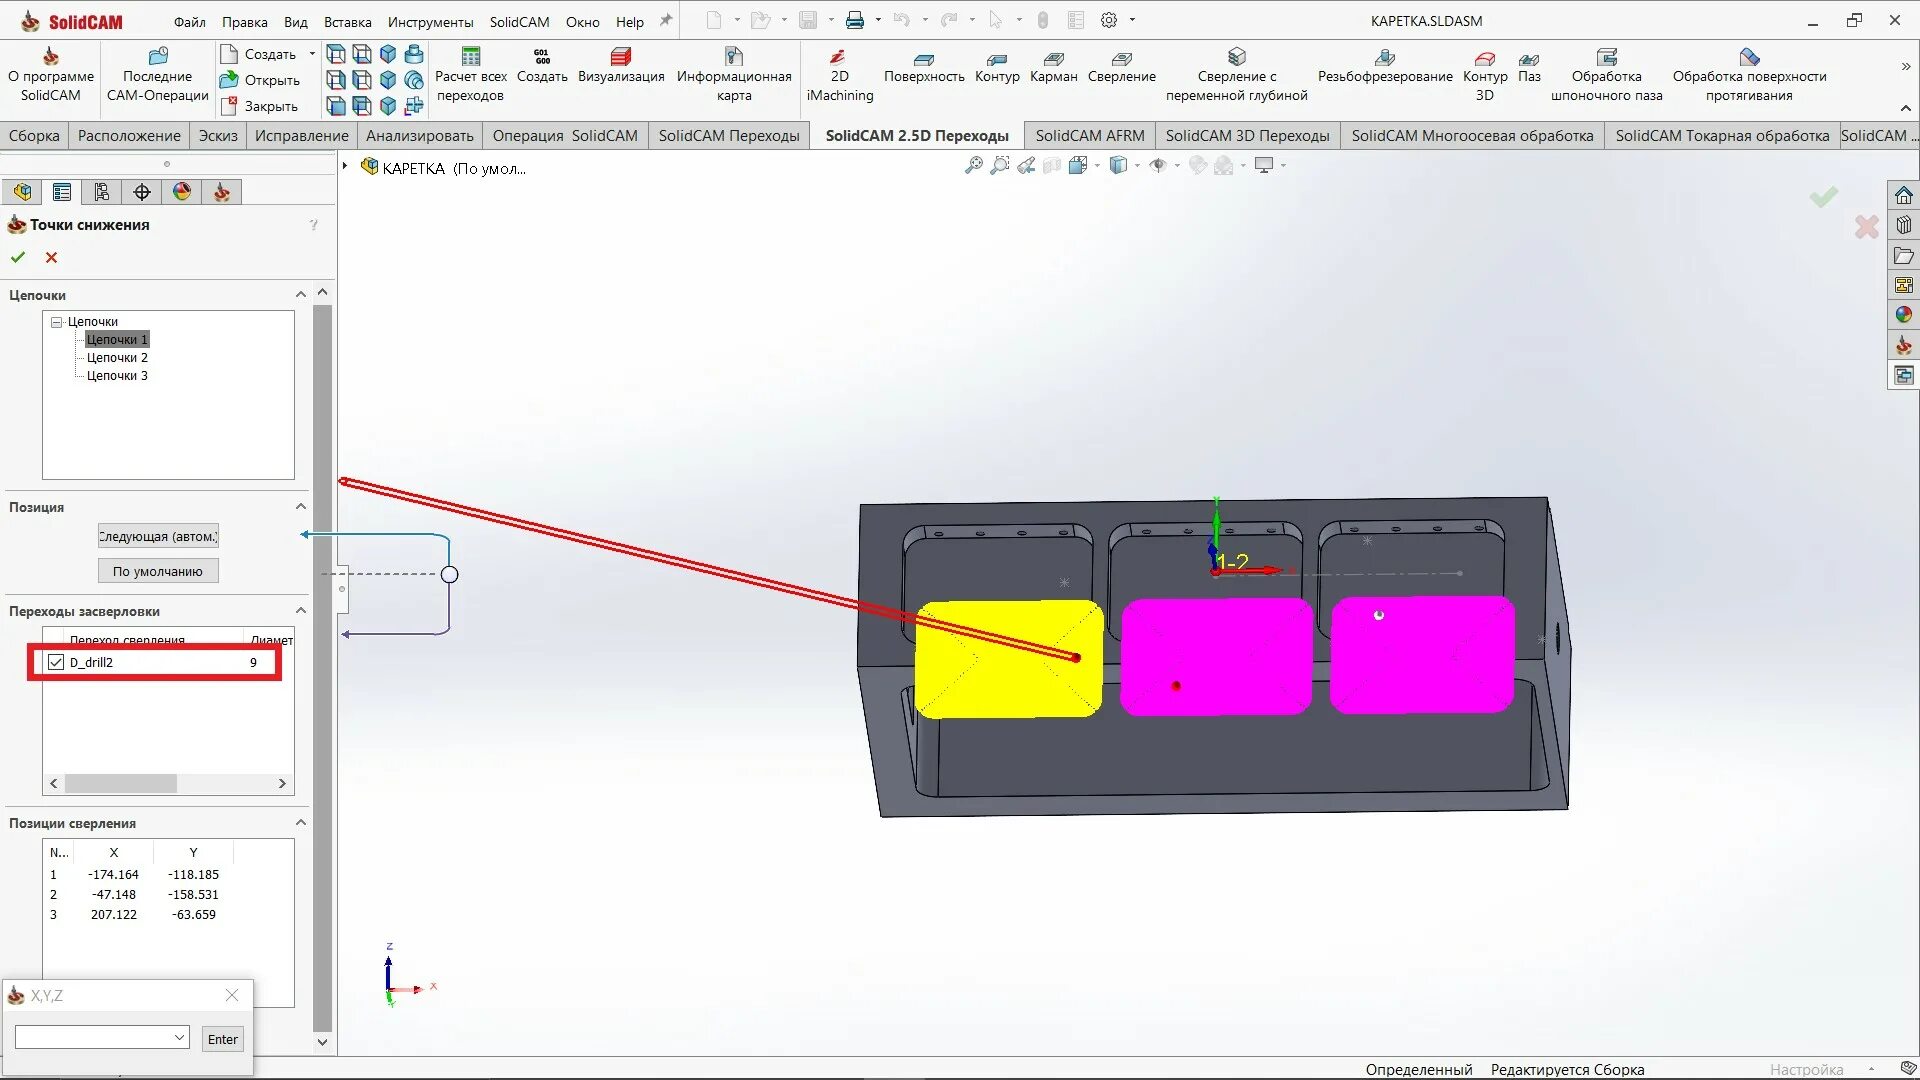
Task: Switch to the SolidCAM manager panel tab
Action: (x=222, y=192)
